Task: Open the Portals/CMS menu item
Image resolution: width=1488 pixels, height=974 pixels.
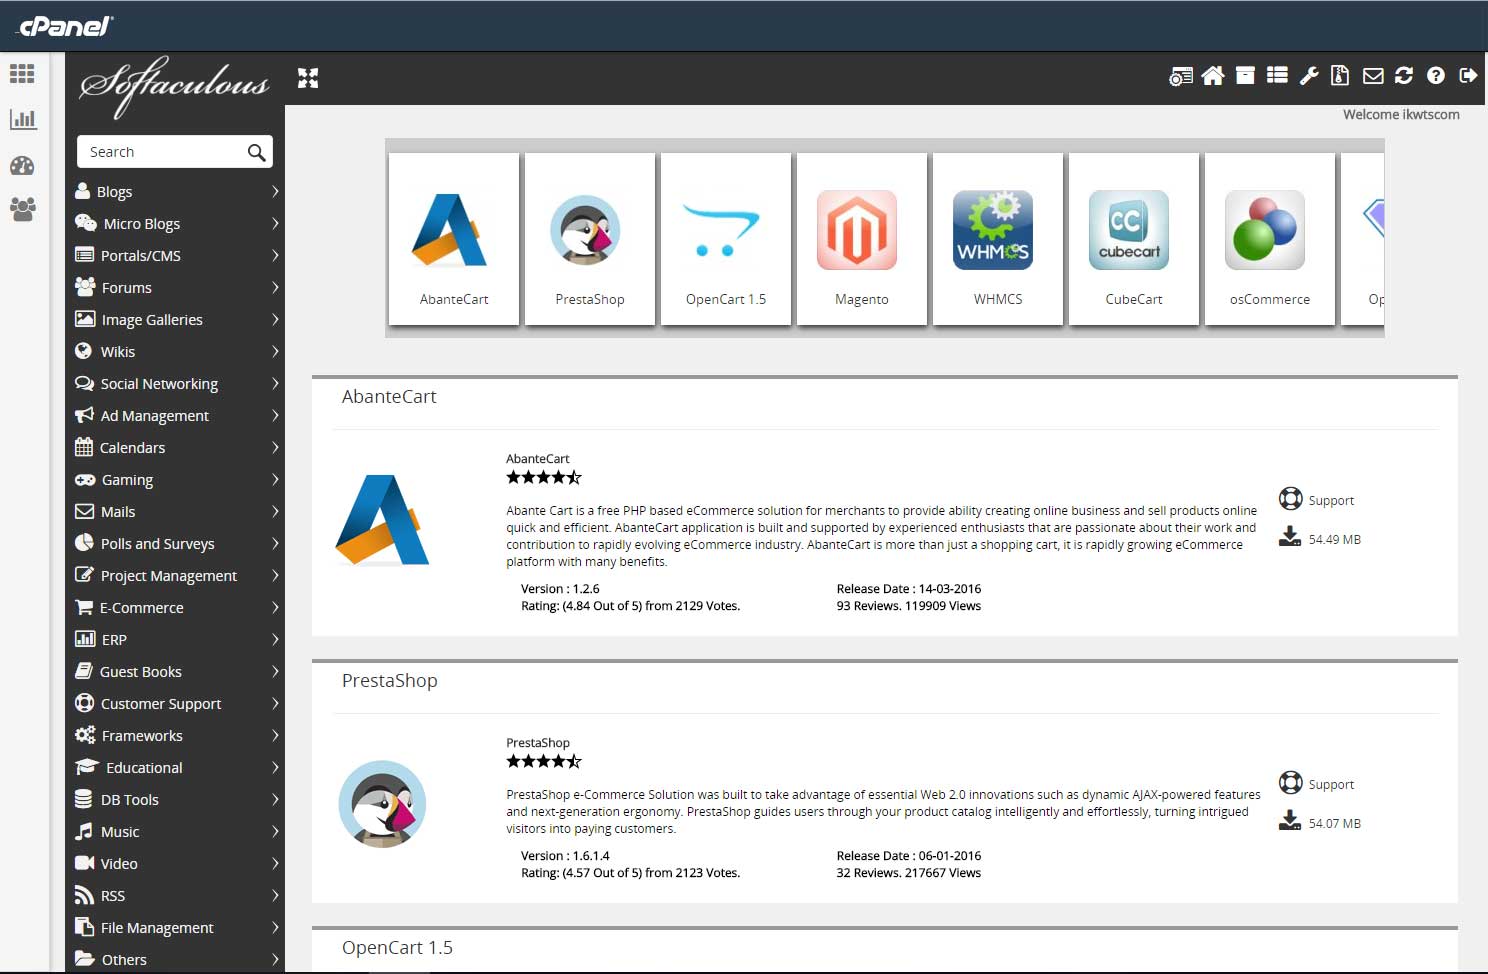Action: coord(140,256)
